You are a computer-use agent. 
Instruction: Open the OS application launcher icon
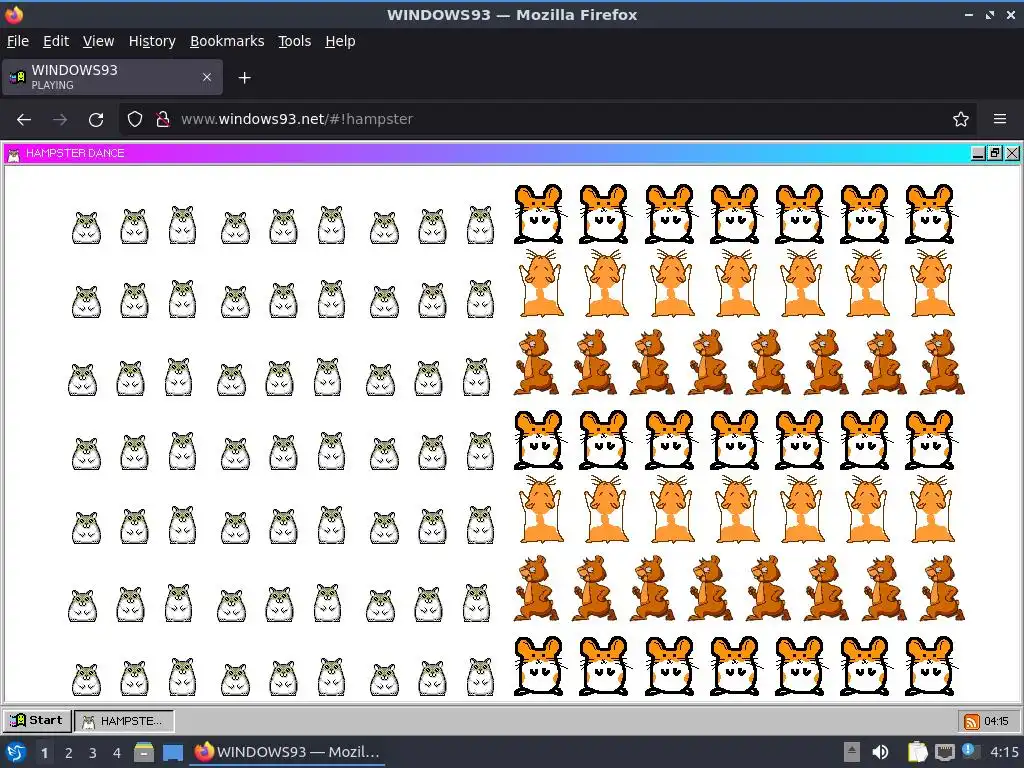[x=16, y=752]
